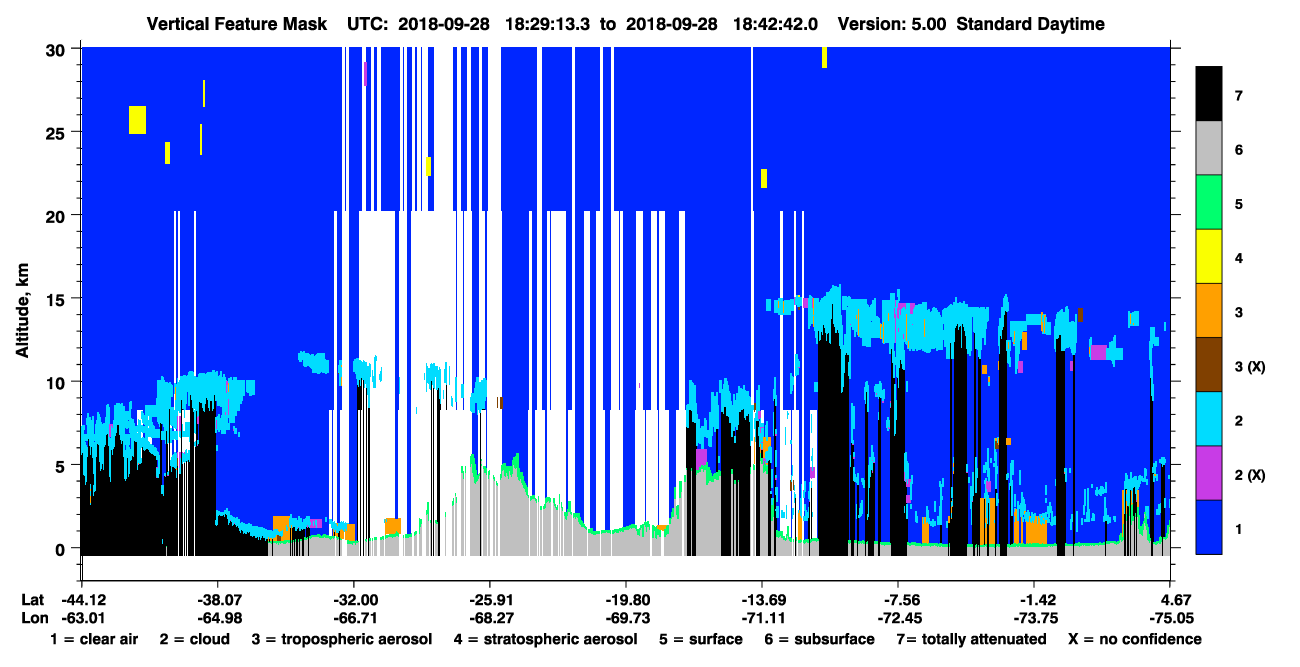Click the blue swatch labeled 1

click(x=1209, y=527)
